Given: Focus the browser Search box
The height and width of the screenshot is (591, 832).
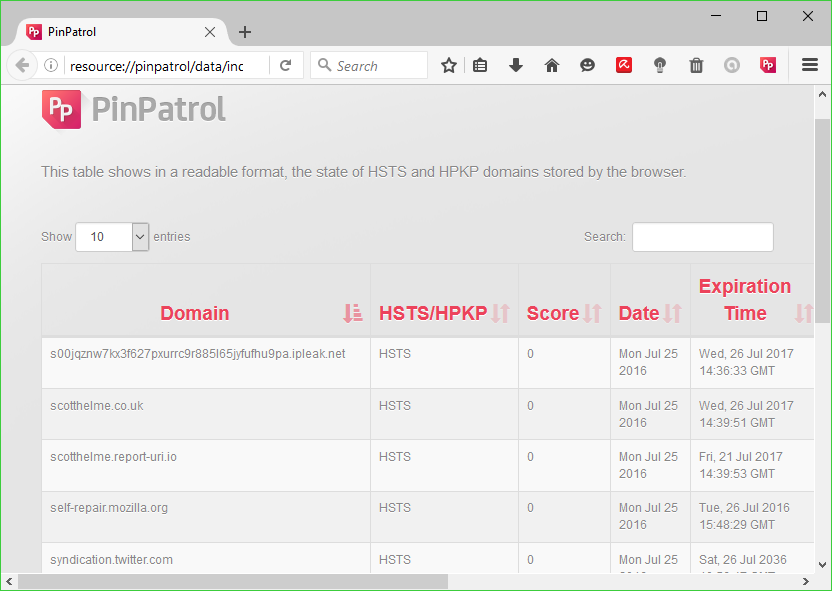Looking at the screenshot, I should point(369,65).
